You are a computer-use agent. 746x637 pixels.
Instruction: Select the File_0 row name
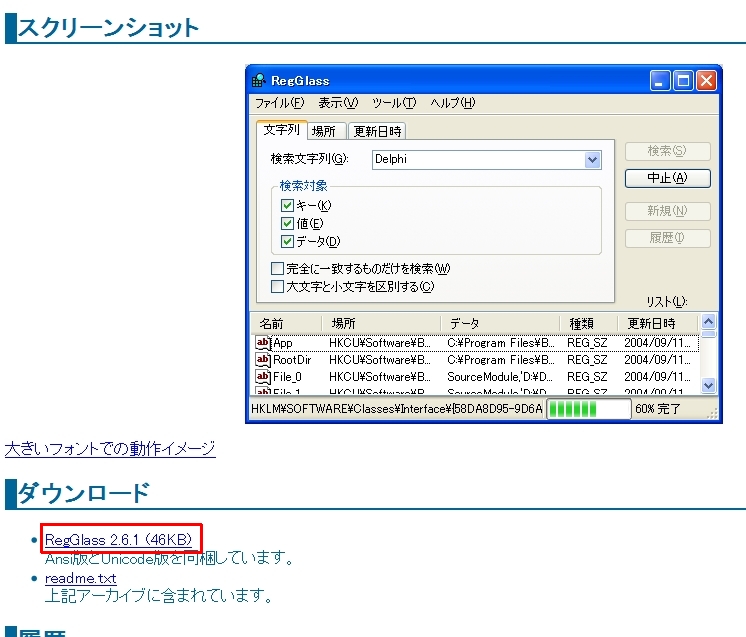tap(287, 377)
